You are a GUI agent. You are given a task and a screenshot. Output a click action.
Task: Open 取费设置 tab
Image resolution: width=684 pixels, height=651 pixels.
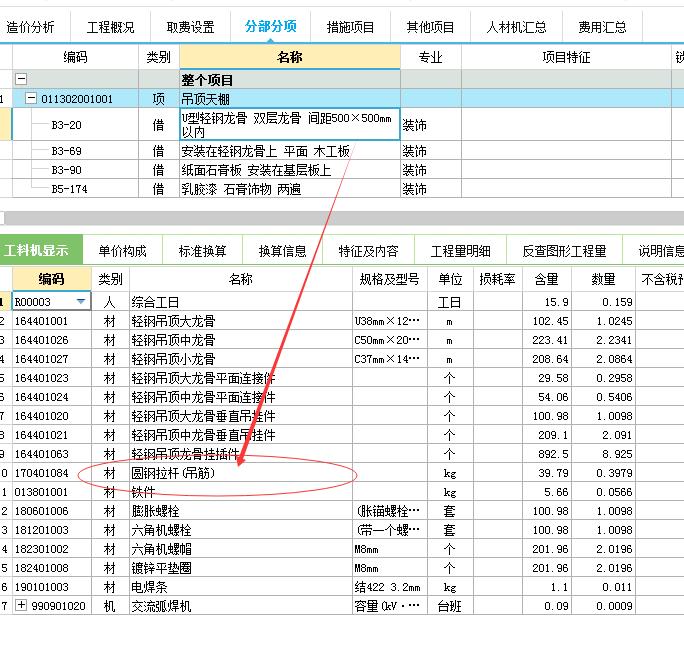coord(191,27)
